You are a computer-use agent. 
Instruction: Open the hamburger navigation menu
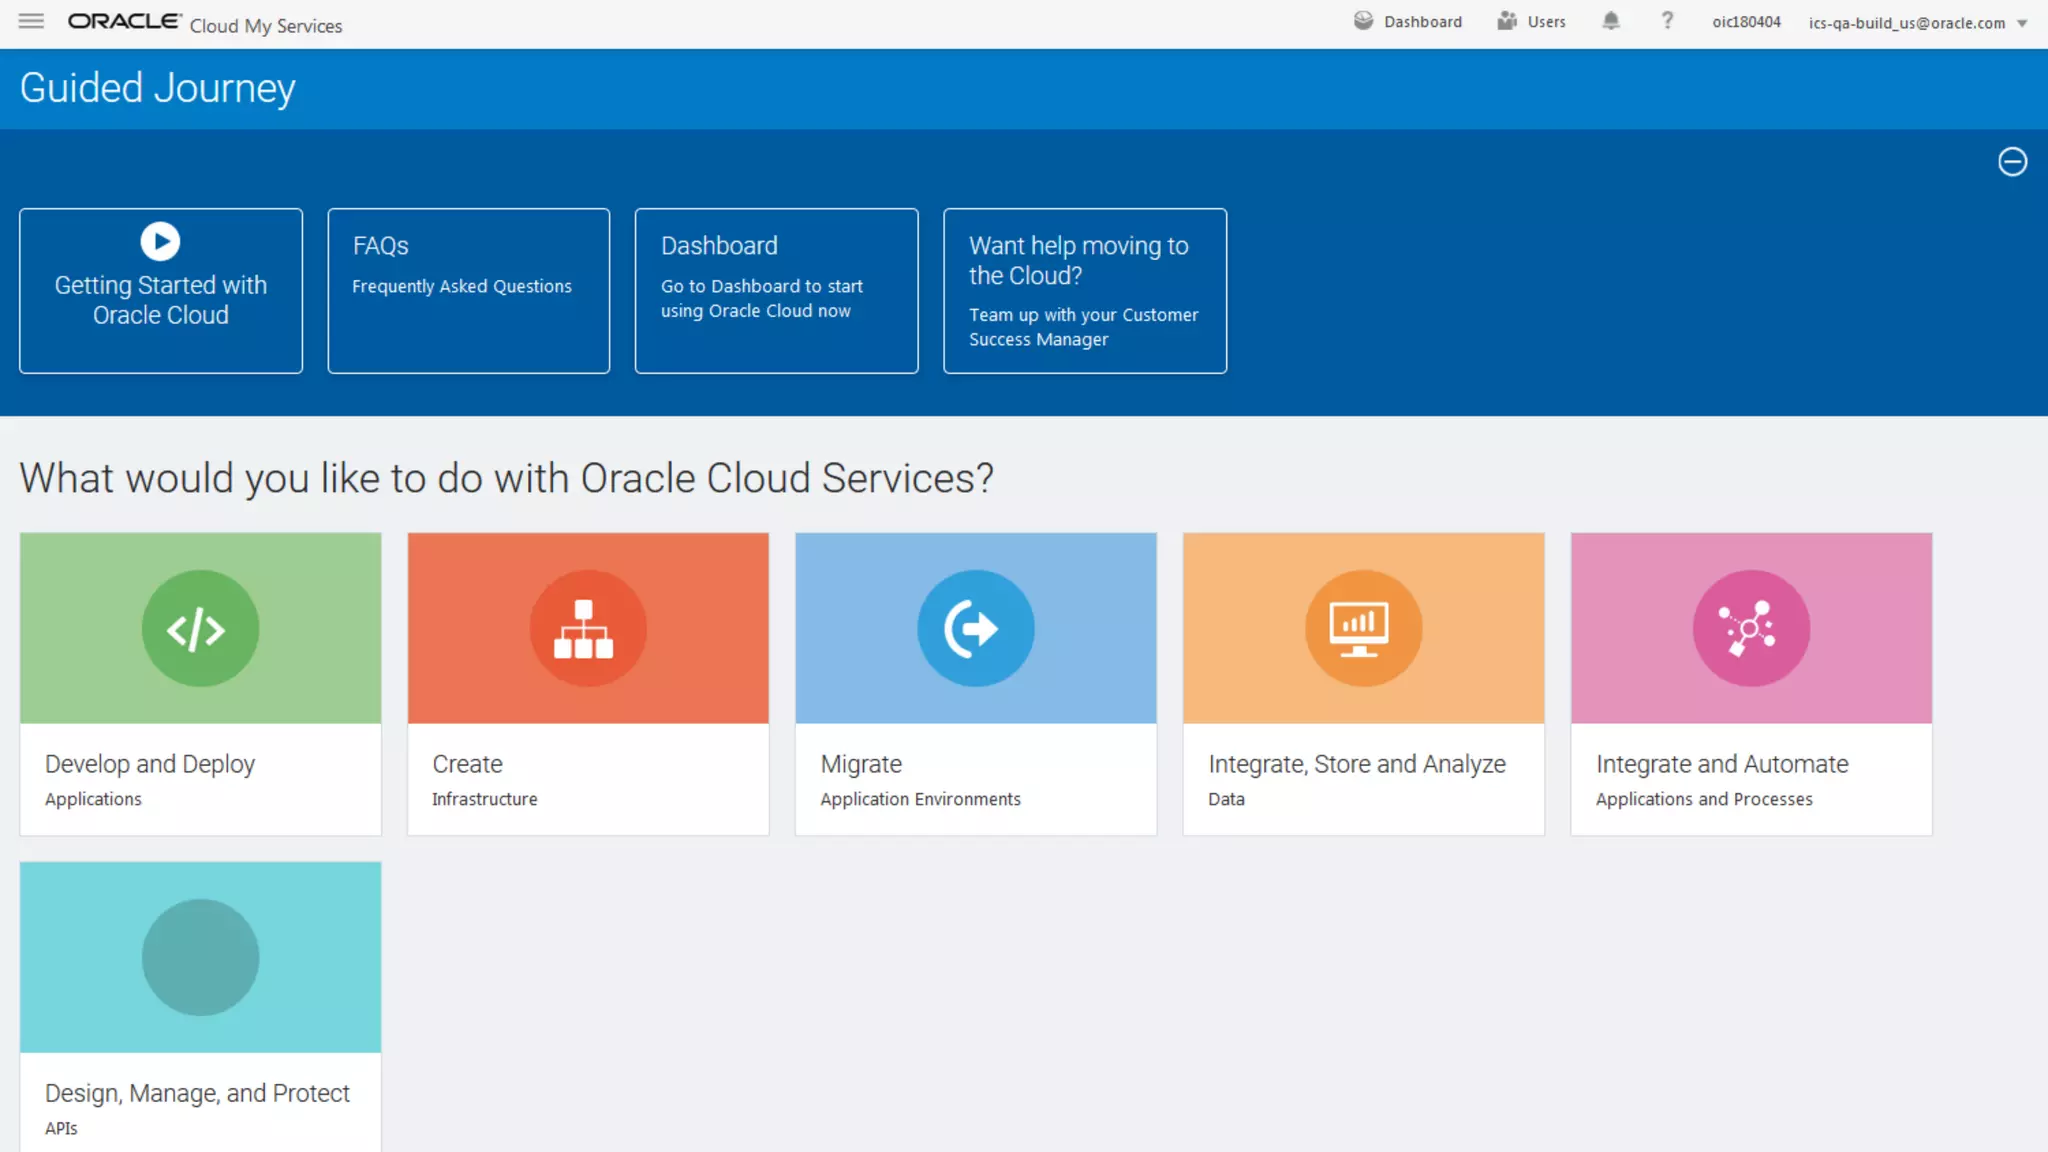31,21
